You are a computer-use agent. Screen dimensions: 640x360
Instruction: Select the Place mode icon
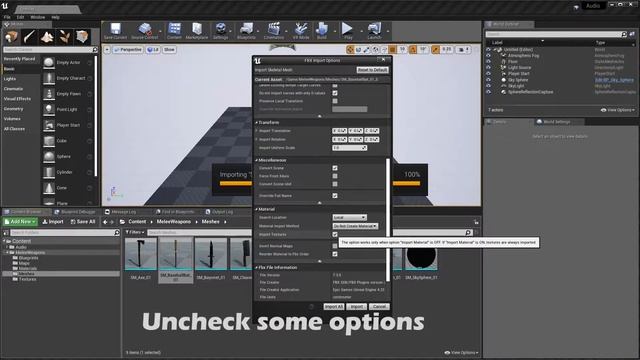(11, 37)
